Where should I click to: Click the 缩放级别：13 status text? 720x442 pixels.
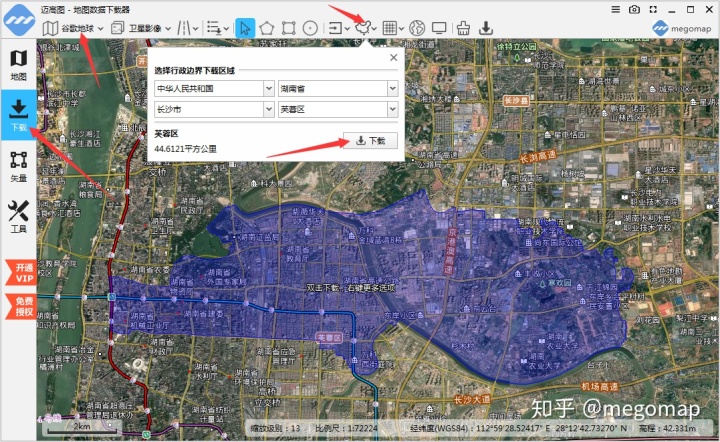[x=275, y=428]
